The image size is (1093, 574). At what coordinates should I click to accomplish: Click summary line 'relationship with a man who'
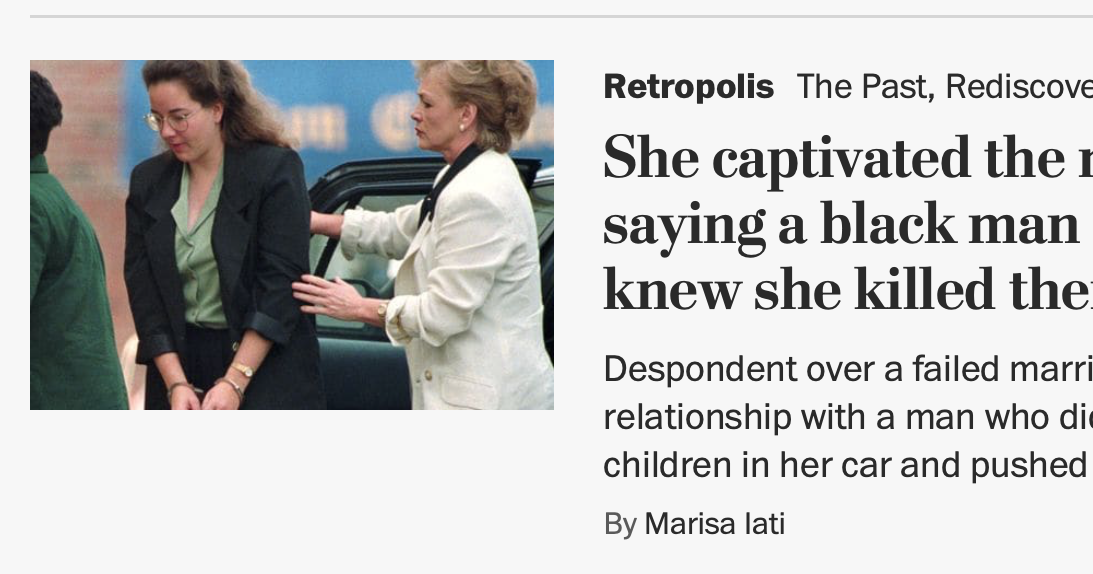(848, 417)
